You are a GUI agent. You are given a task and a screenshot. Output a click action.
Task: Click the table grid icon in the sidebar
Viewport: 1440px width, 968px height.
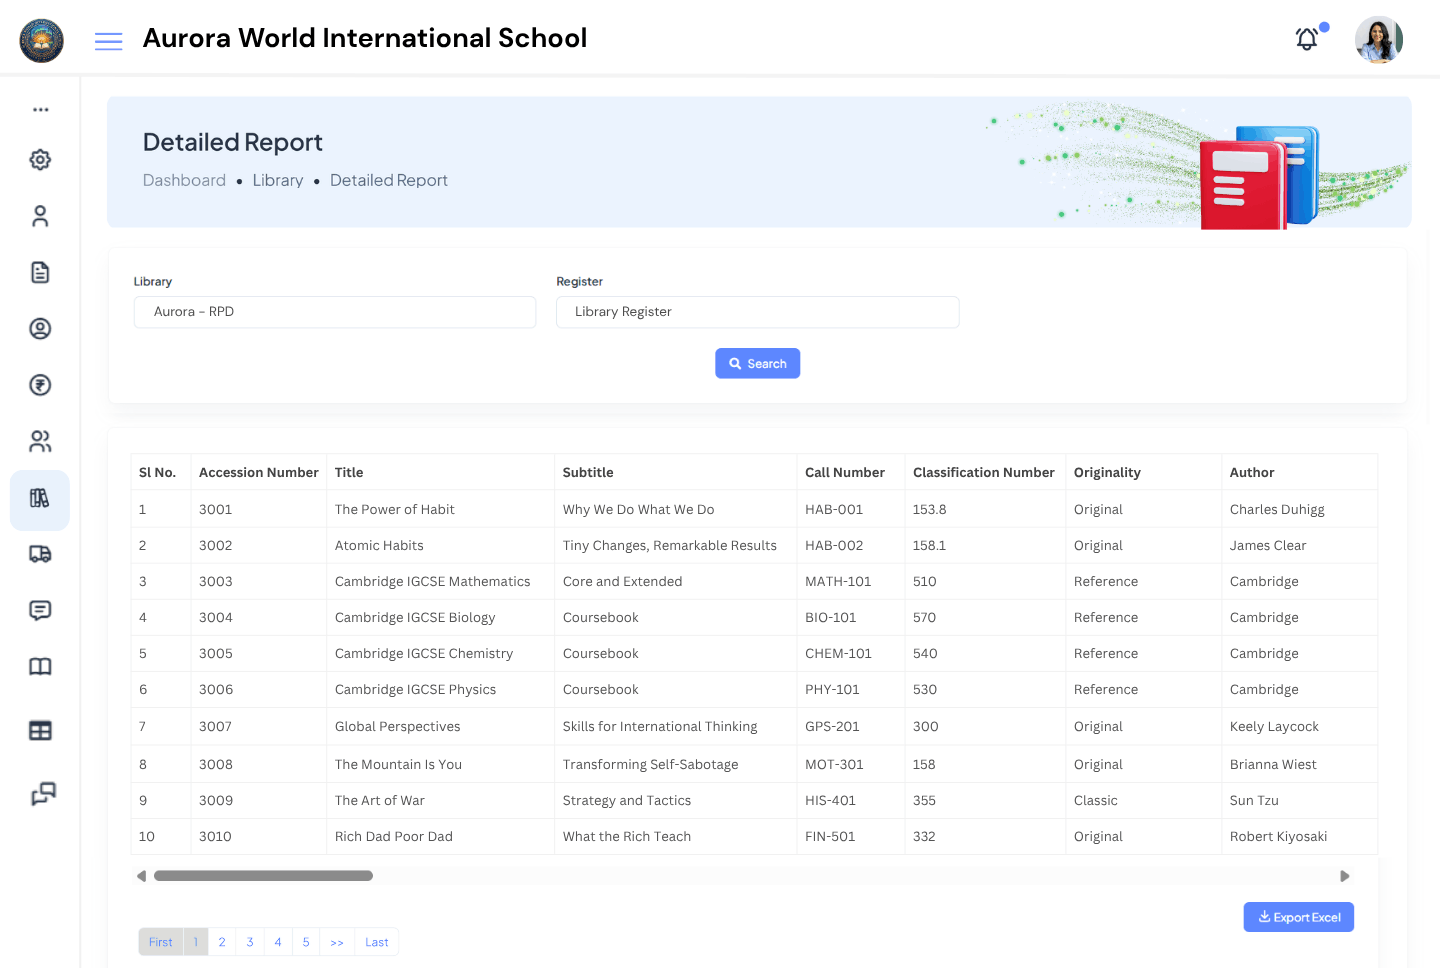coord(39,730)
